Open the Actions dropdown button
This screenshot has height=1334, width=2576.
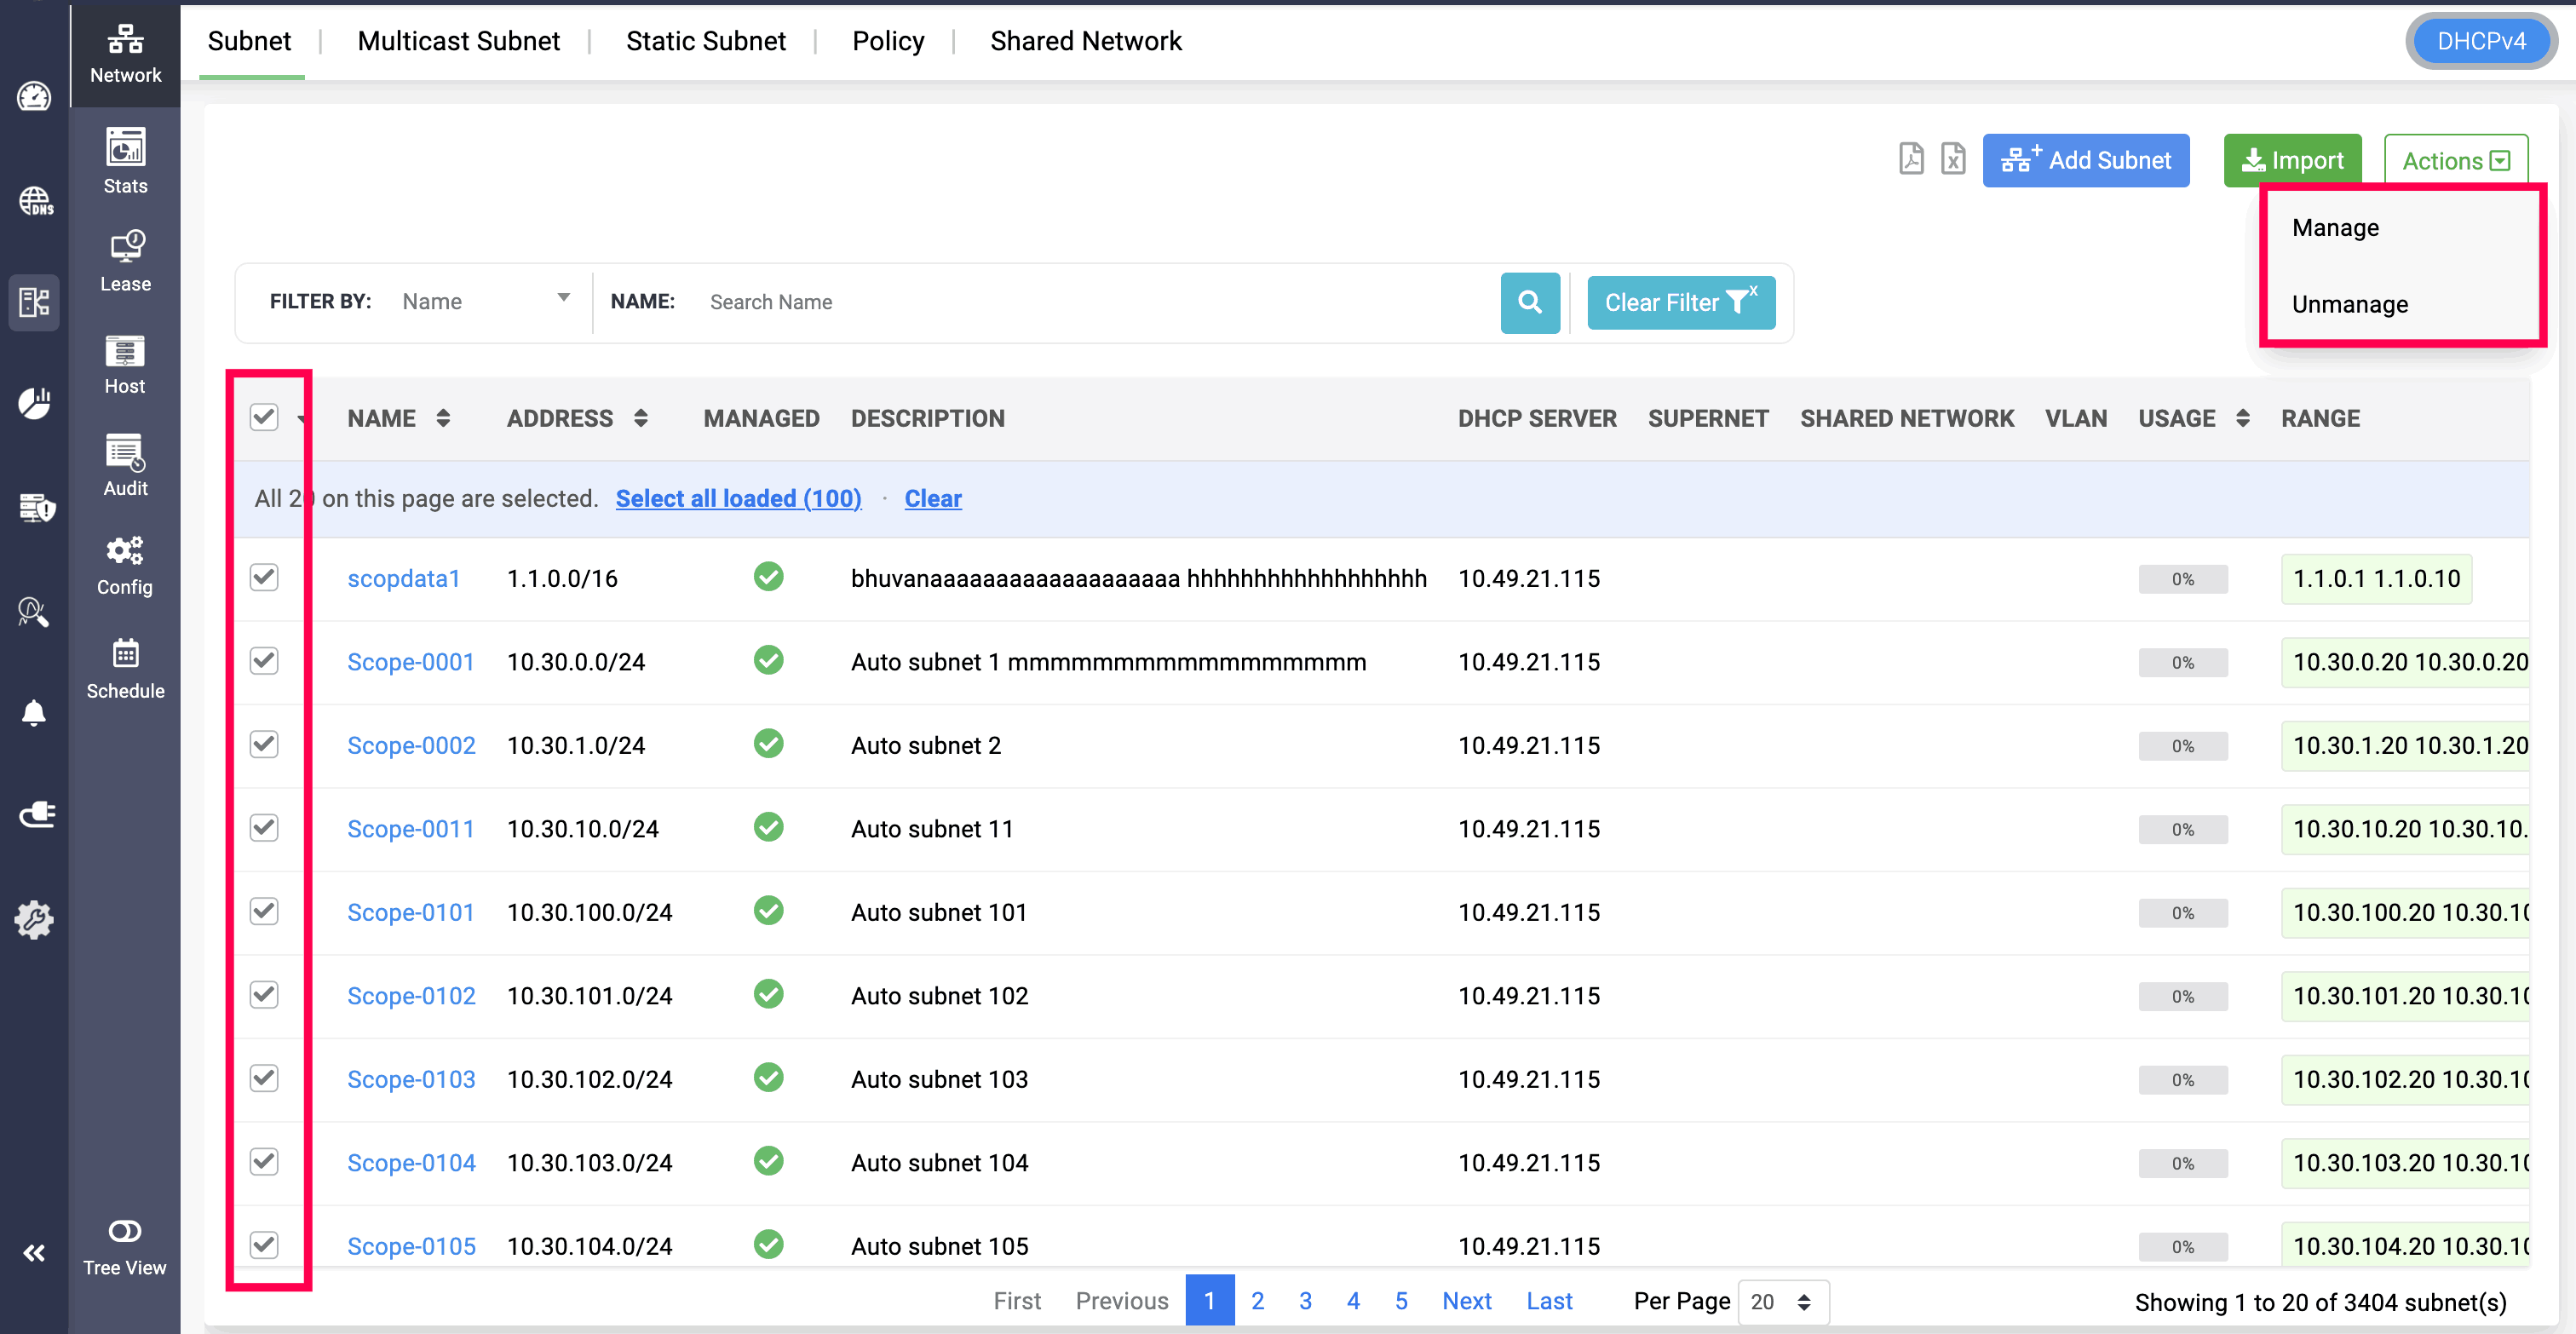point(2455,160)
